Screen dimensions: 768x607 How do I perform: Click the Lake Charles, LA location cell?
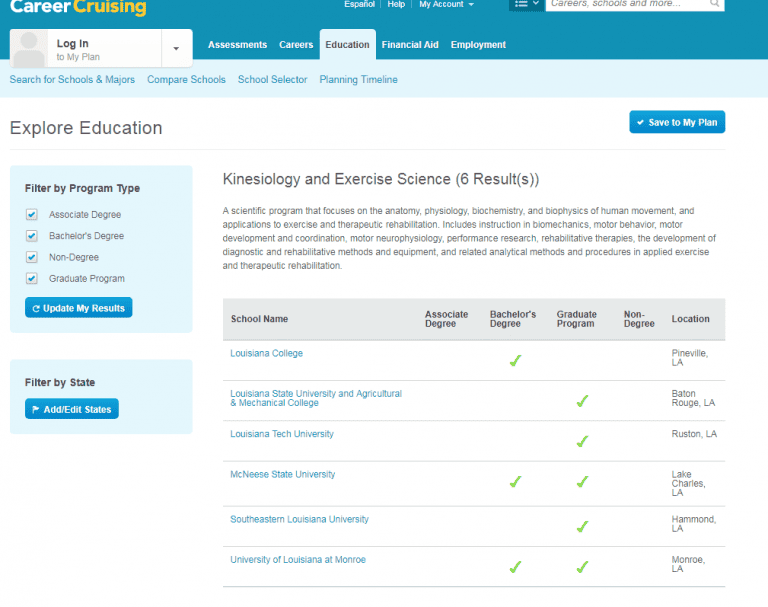[688, 484]
